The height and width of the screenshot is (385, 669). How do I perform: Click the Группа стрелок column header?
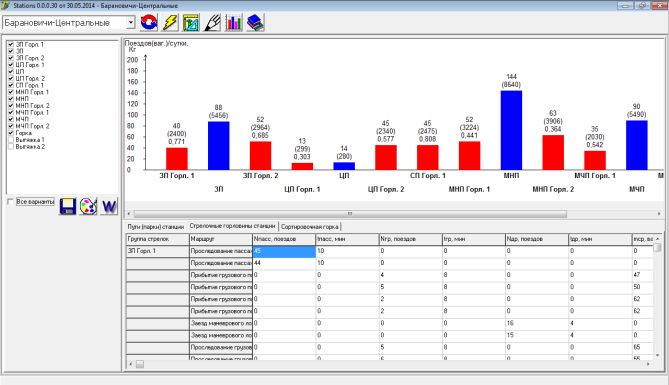click(157, 239)
